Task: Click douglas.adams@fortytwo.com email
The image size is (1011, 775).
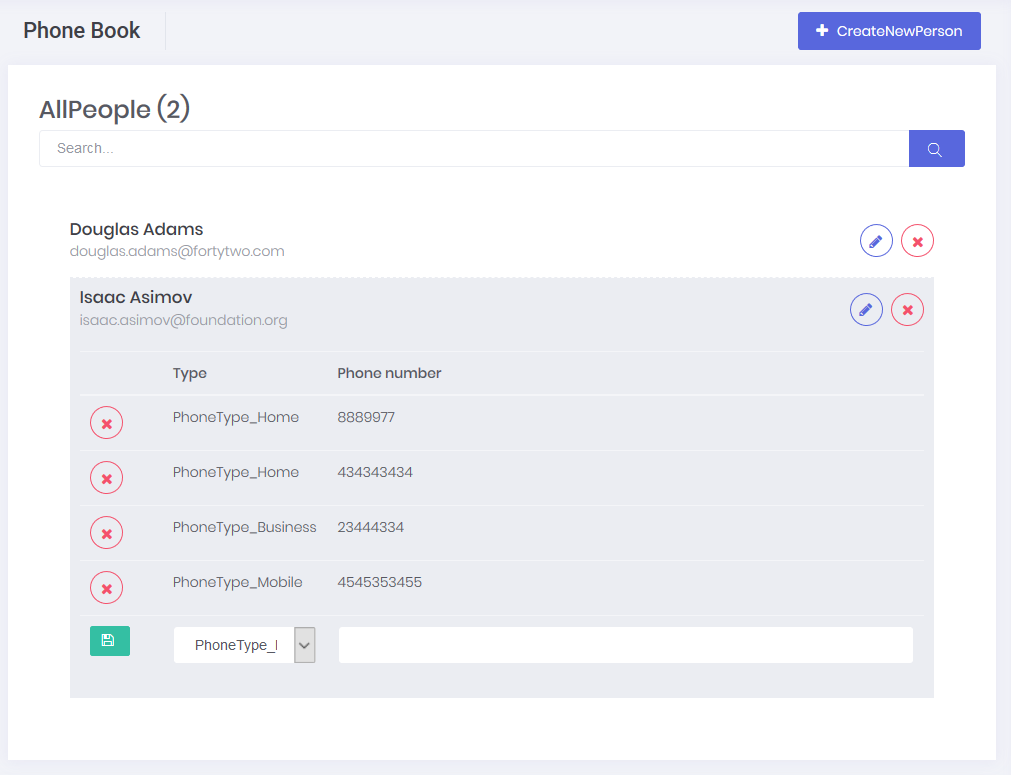Action: pyautogui.click(x=177, y=251)
